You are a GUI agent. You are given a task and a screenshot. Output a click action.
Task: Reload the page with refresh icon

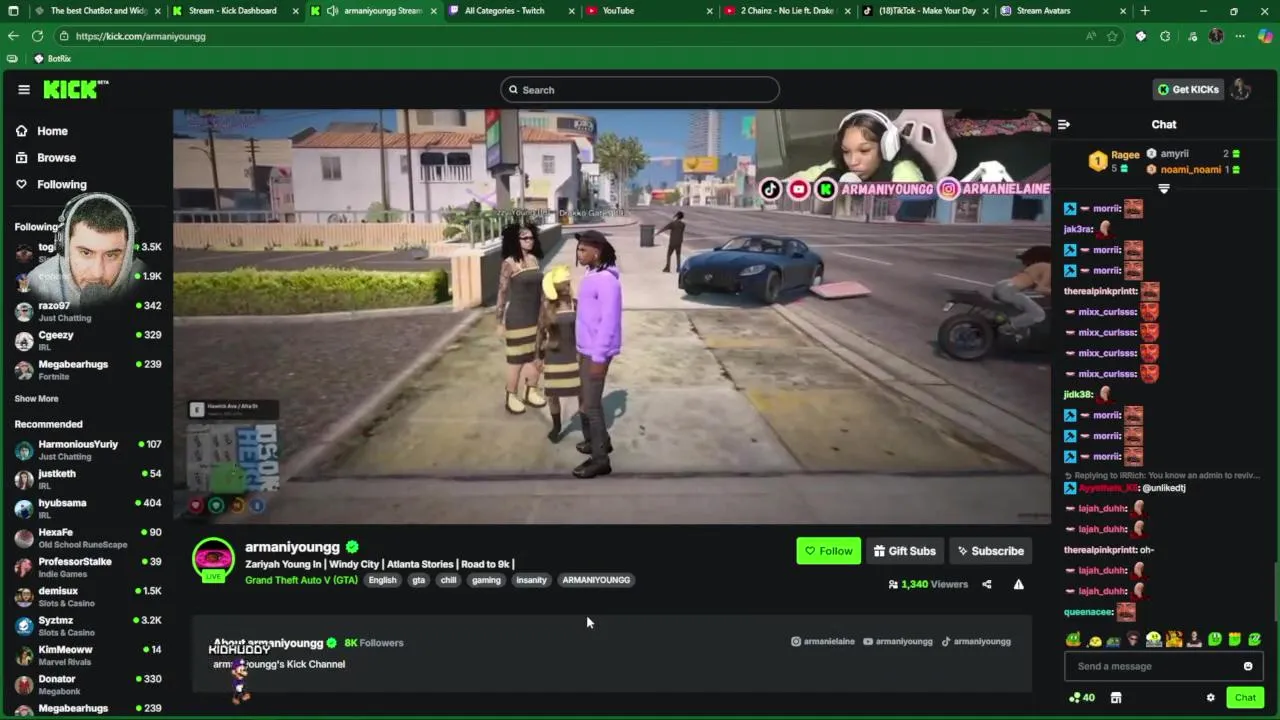click(x=37, y=36)
